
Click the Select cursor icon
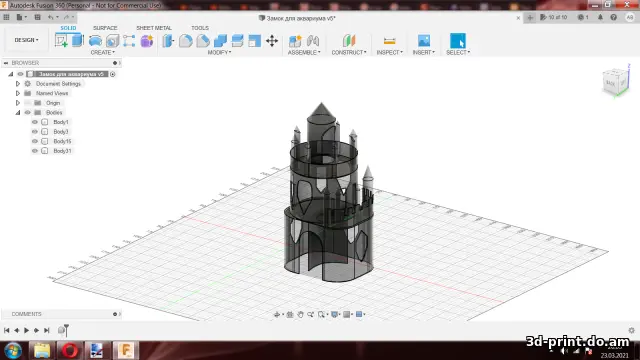click(458, 41)
